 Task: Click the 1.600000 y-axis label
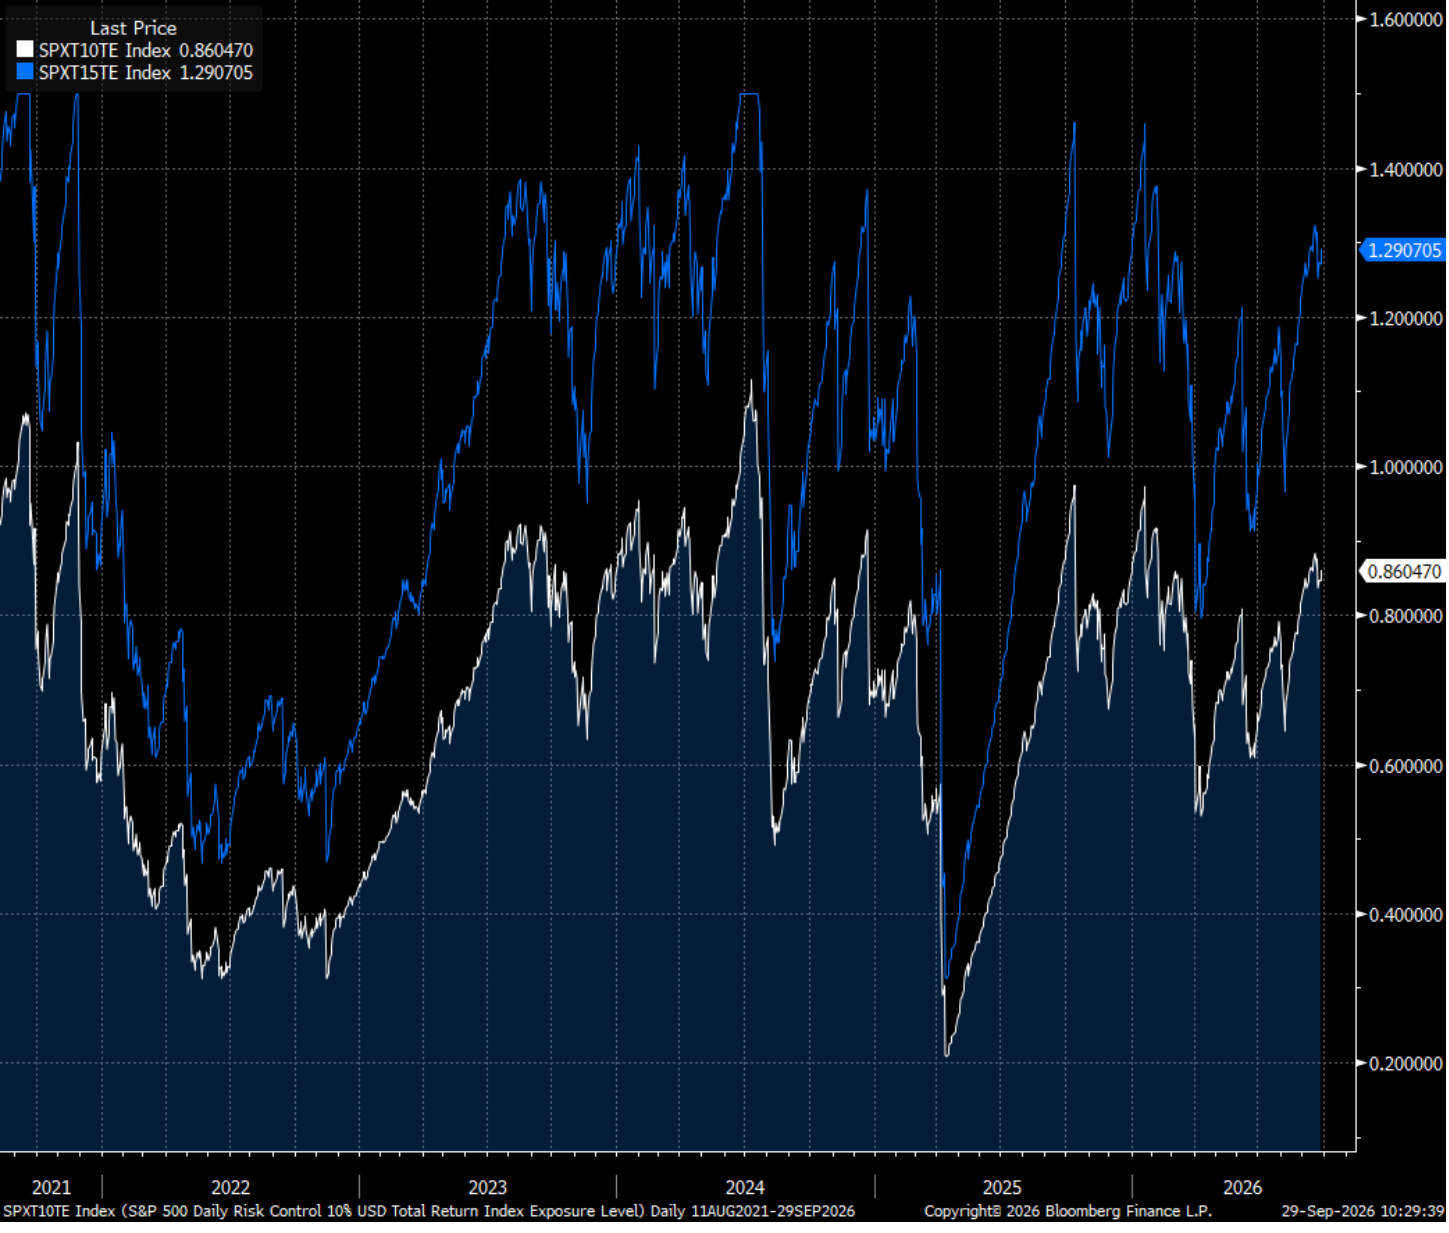click(x=1405, y=20)
